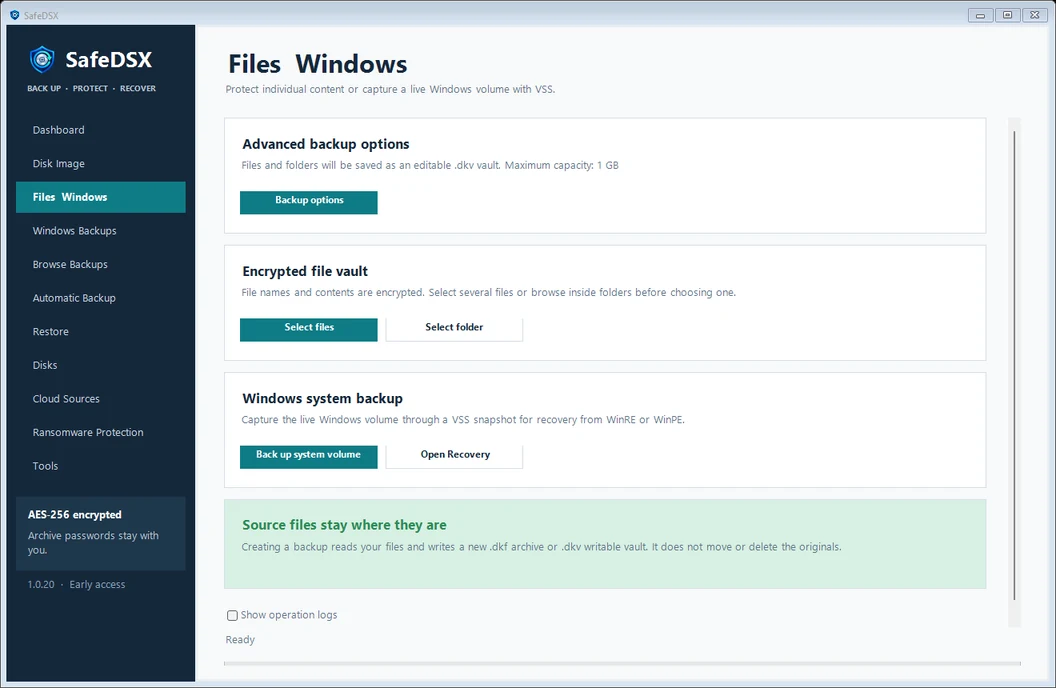
Task: Click the bottom progress bar
Action: point(622,664)
